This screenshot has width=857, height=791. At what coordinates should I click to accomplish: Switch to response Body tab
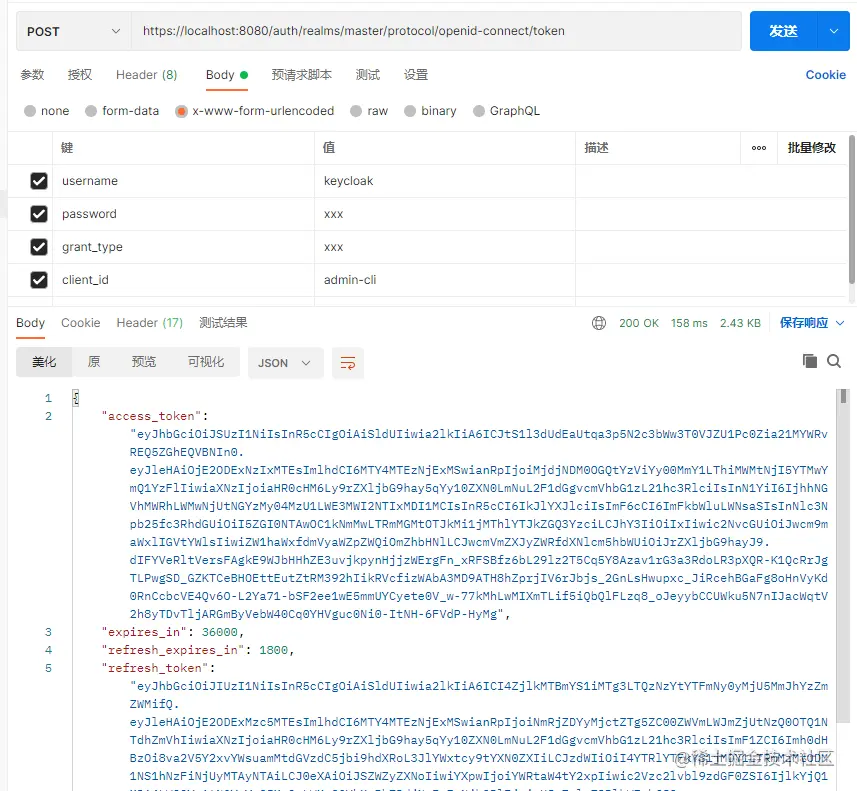click(x=31, y=323)
